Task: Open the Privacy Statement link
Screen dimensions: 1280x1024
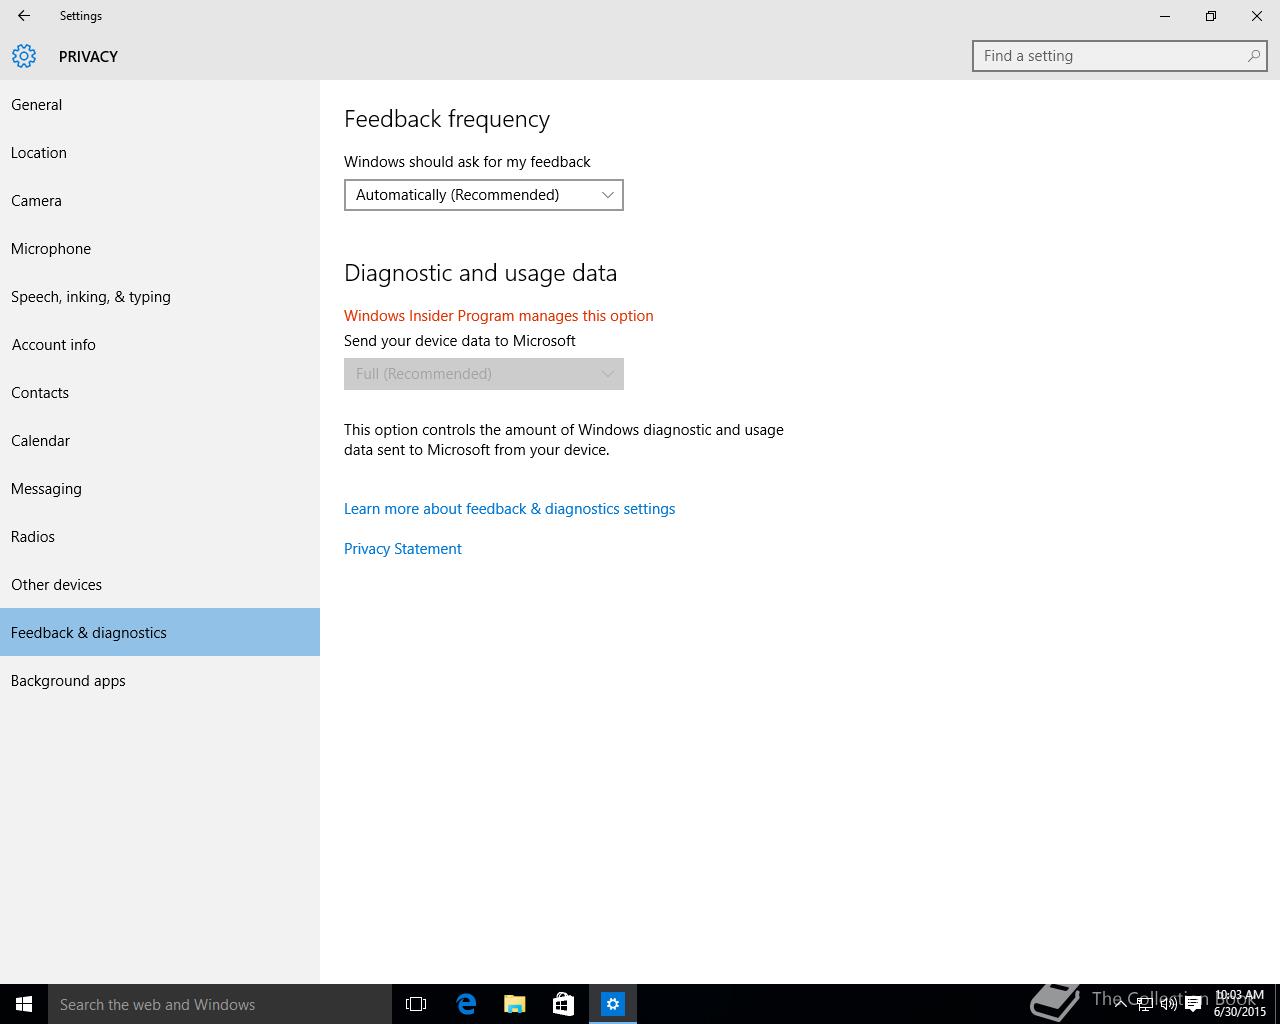Action: point(403,549)
